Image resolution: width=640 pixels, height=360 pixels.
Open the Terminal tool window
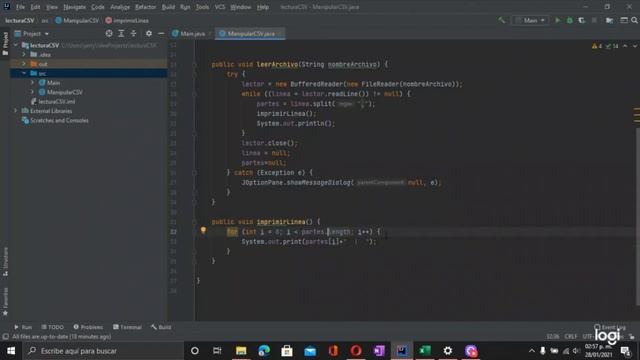coord(127,327)
